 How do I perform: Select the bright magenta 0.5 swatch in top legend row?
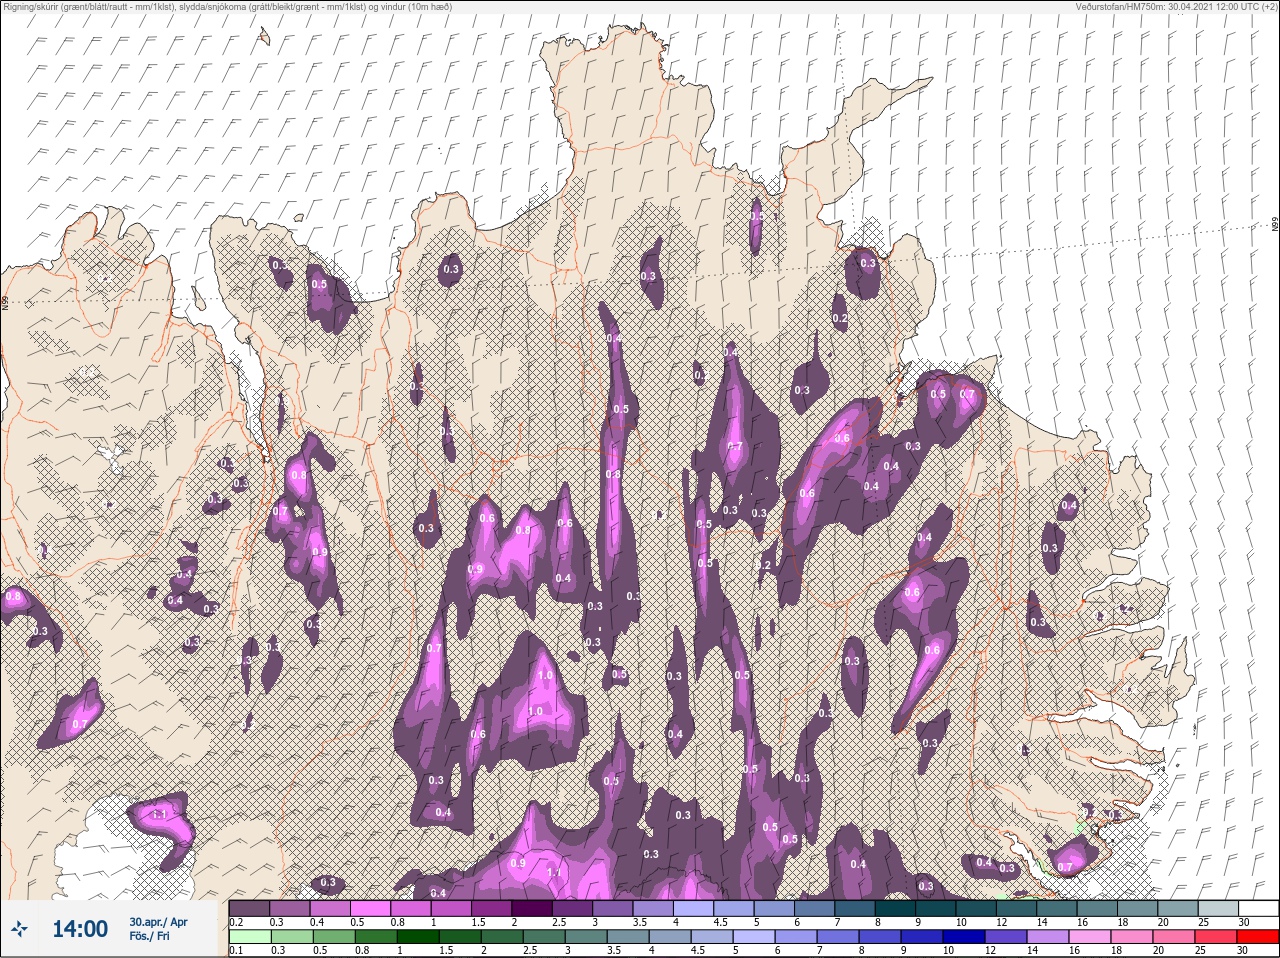click(x=371, y=908)
